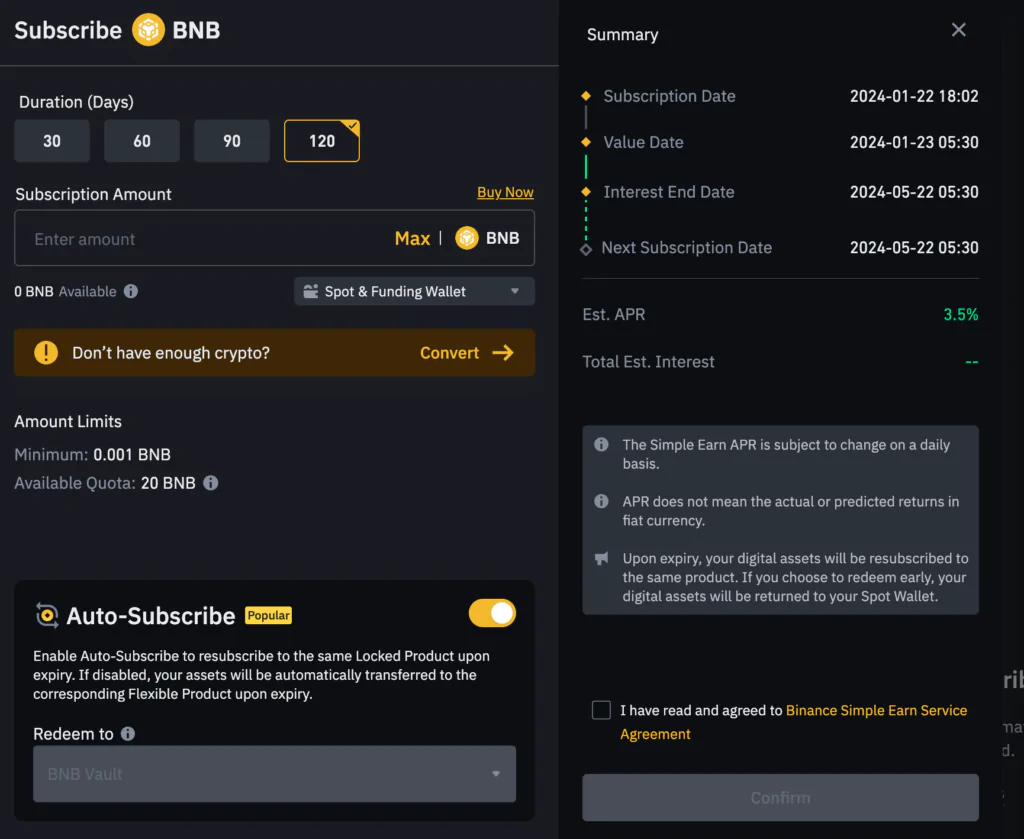
Task: Click the warning exclamation icon
Action: [x=45, y=352]
